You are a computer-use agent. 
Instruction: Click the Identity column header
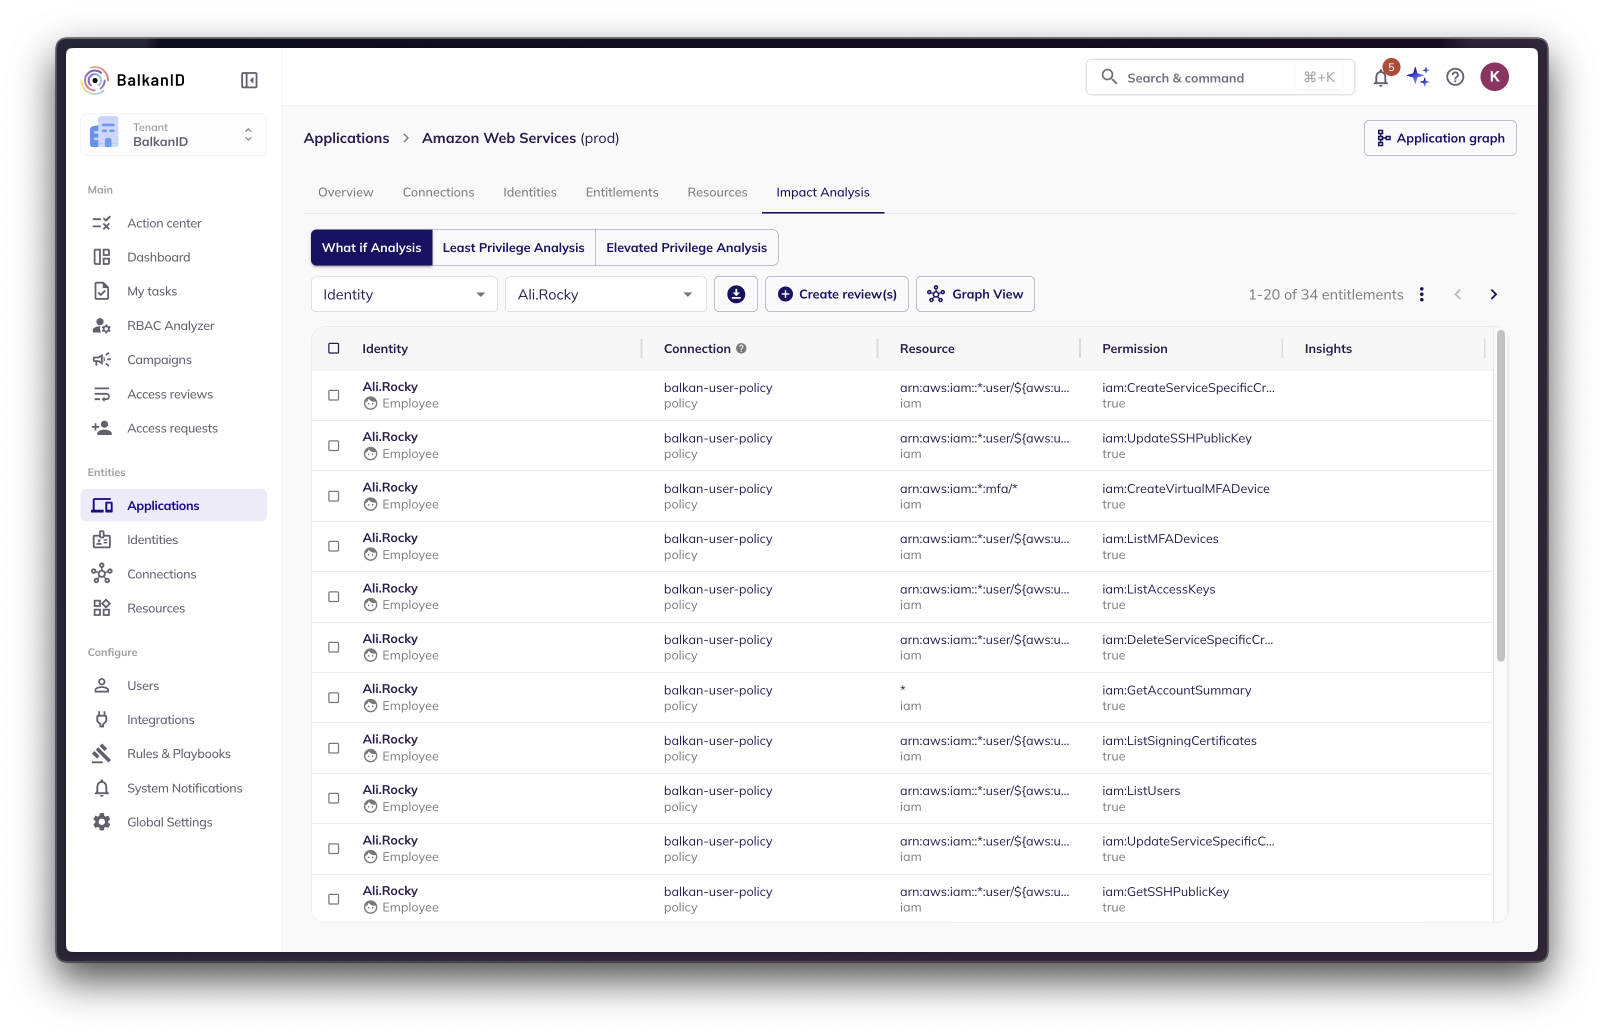click(385, 349)
